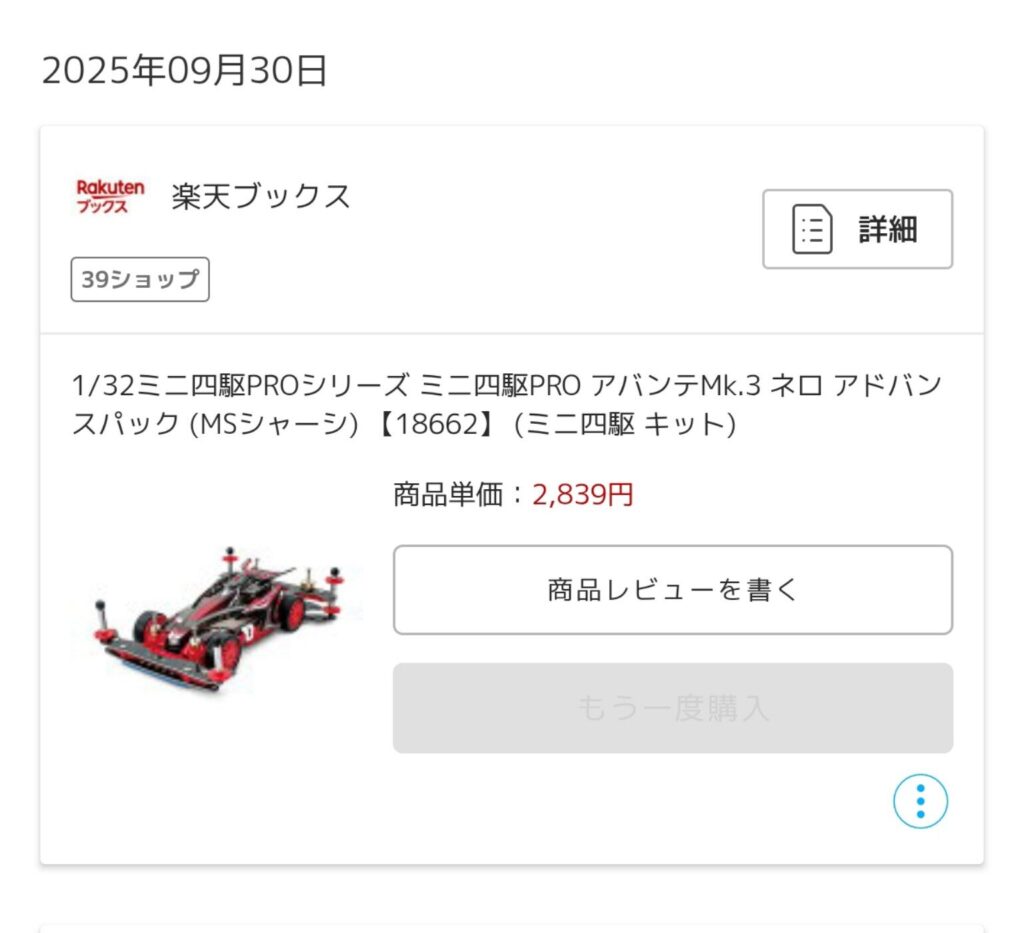
Task: Write a review with 商品レビューを書く
Action: pyautogui.click(x=673, y=590)
